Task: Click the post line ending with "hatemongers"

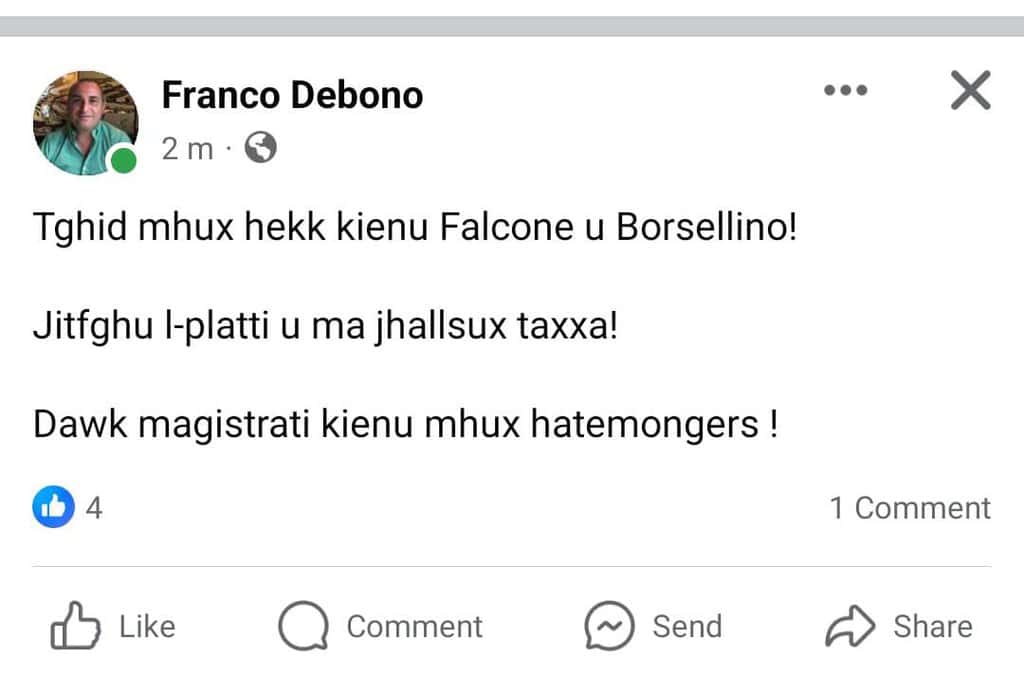Action: pyautogui.click(x=405, y=425)
